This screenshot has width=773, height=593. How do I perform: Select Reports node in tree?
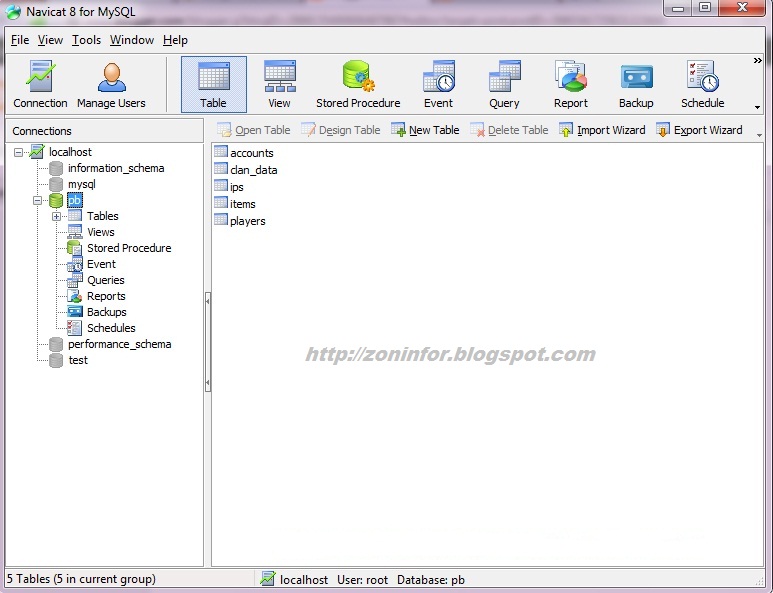[106, 296]
